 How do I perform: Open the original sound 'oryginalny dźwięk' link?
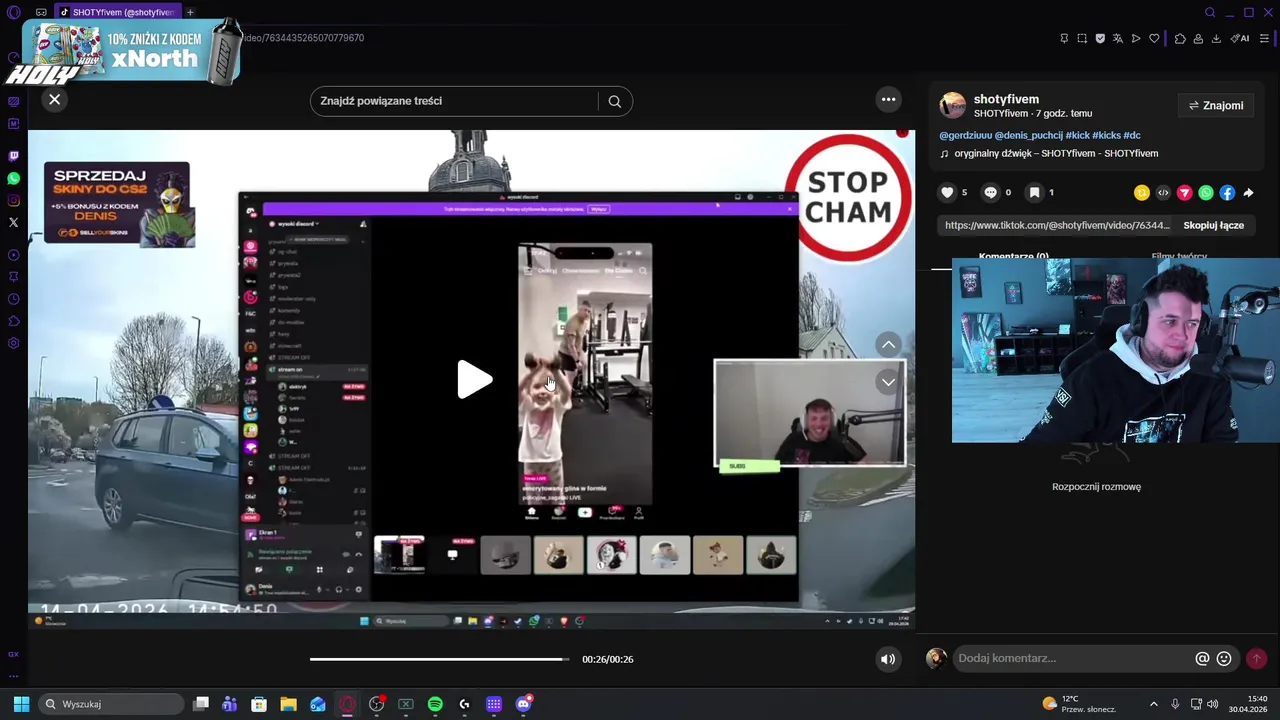pos(1056,153)
